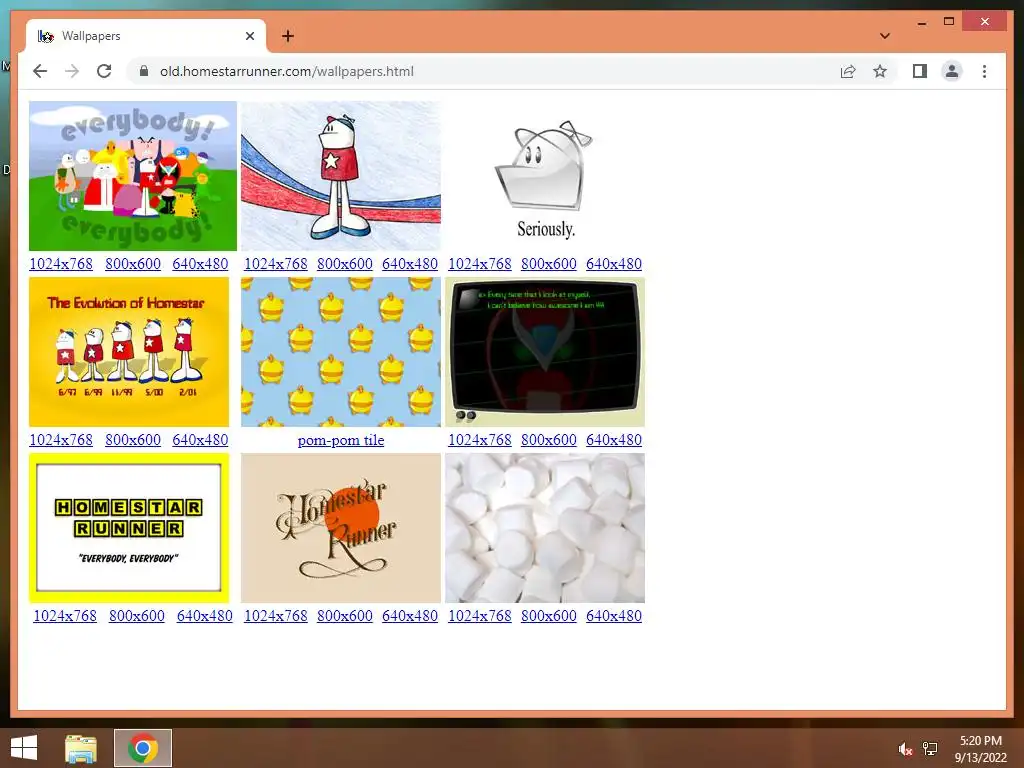Launch File Explorer from taskbar
The height and width of the screenshot is (768, 1024).
81,748
